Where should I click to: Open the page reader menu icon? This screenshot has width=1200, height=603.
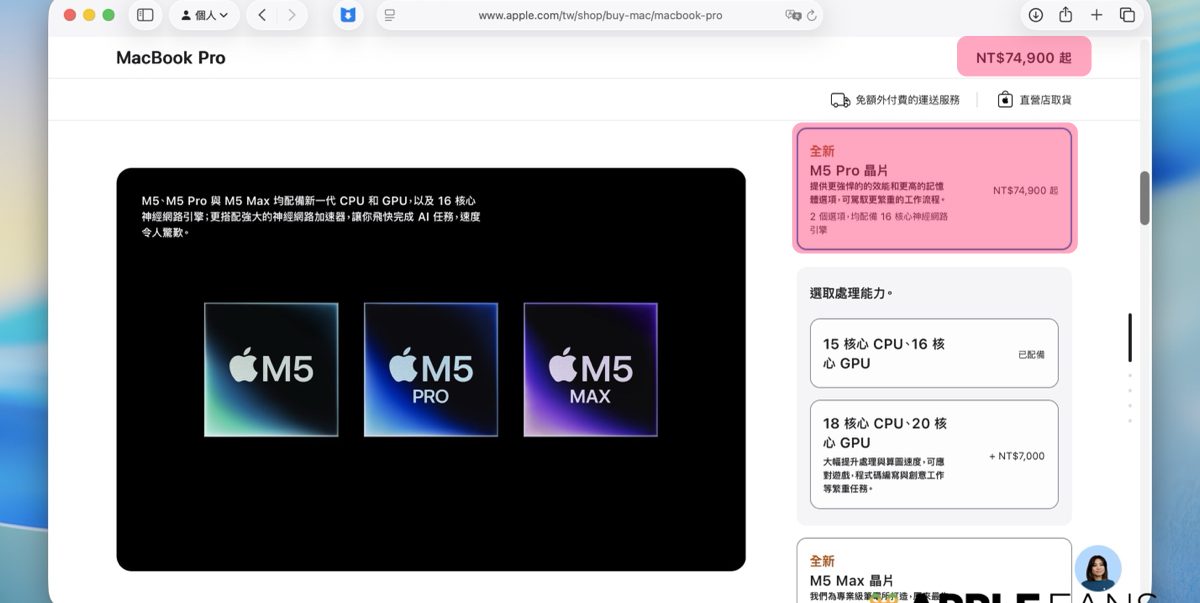coord(390,15)
